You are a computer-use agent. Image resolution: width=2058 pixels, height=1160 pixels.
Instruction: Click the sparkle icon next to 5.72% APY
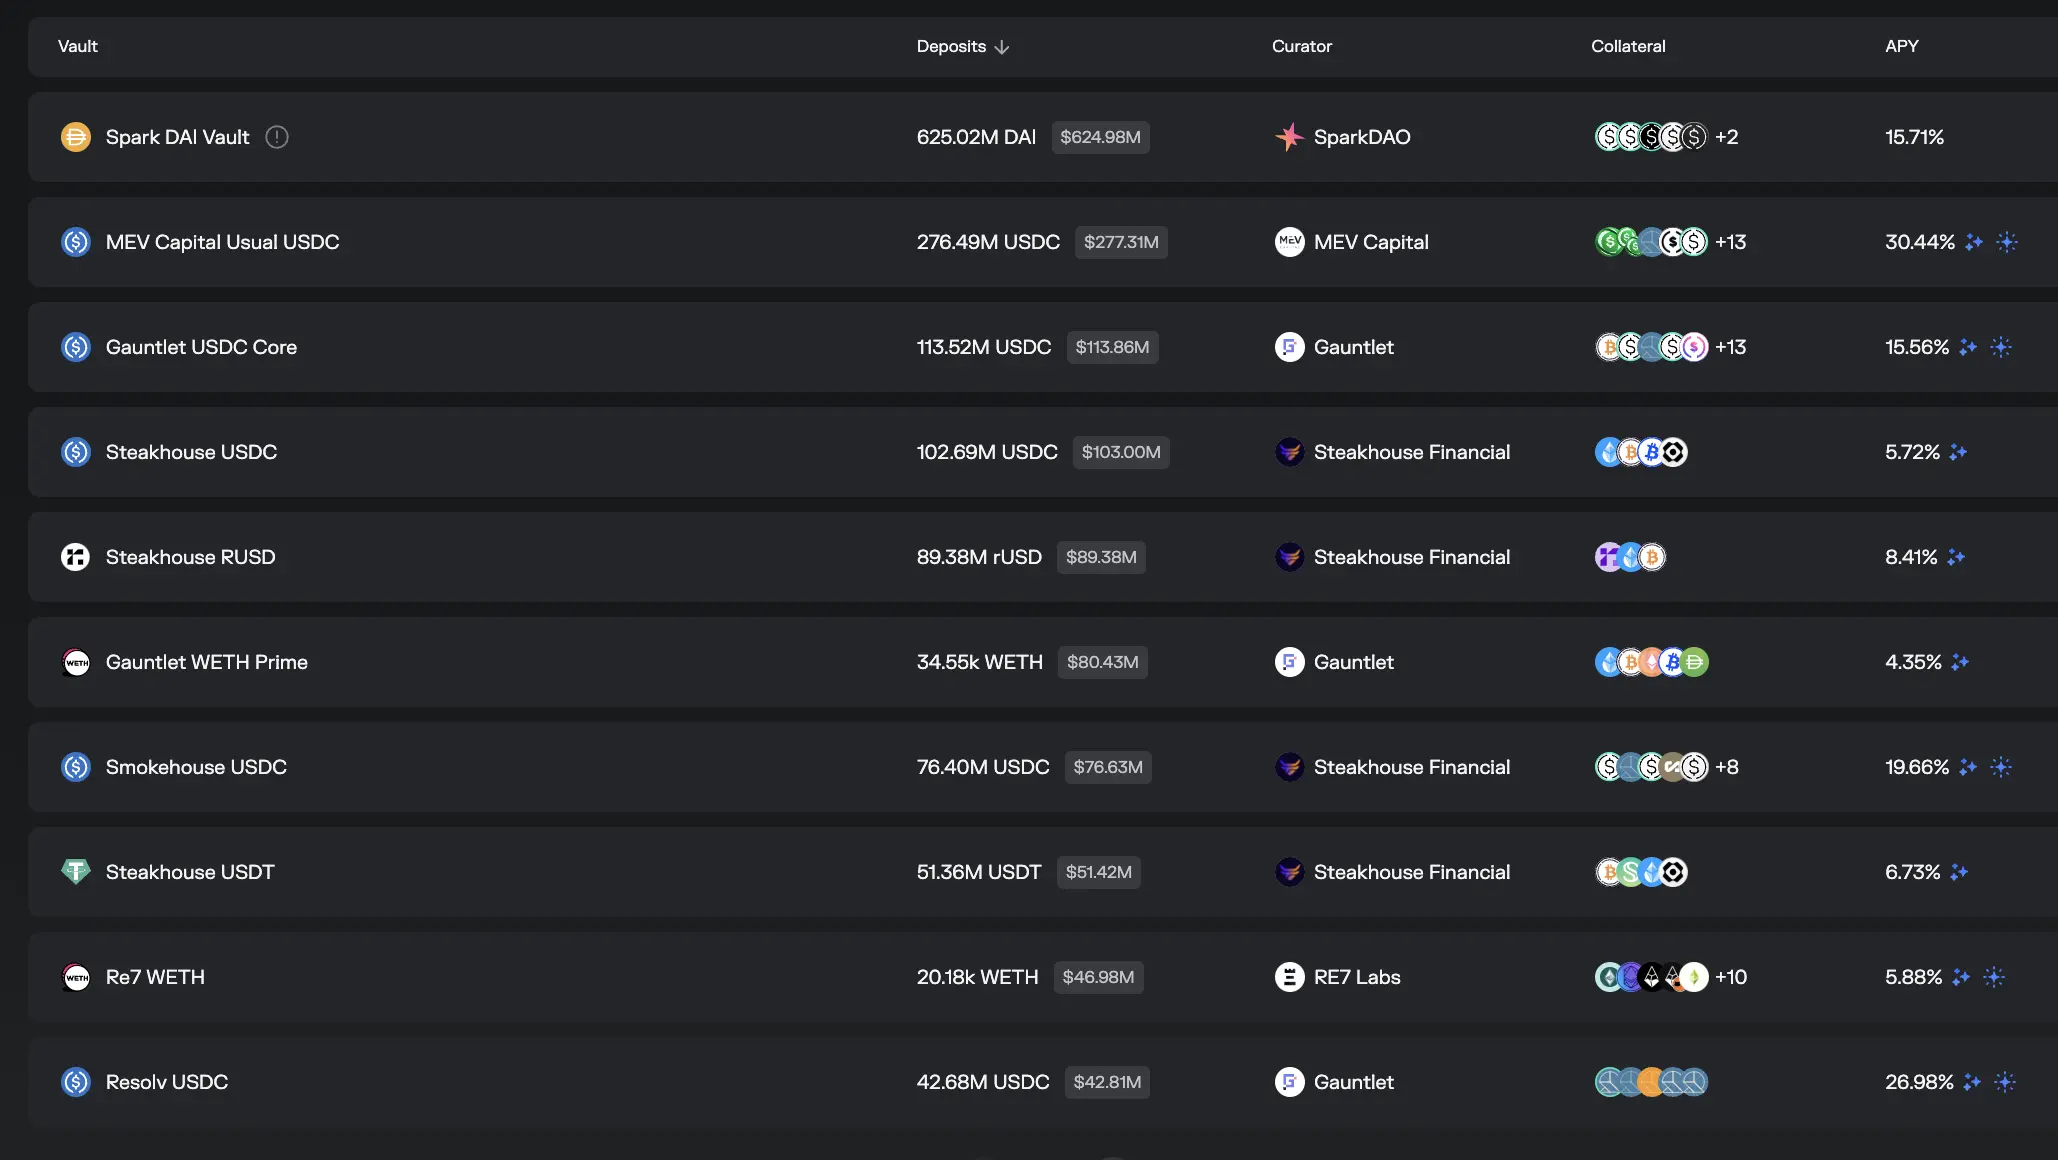(1958, 452)
